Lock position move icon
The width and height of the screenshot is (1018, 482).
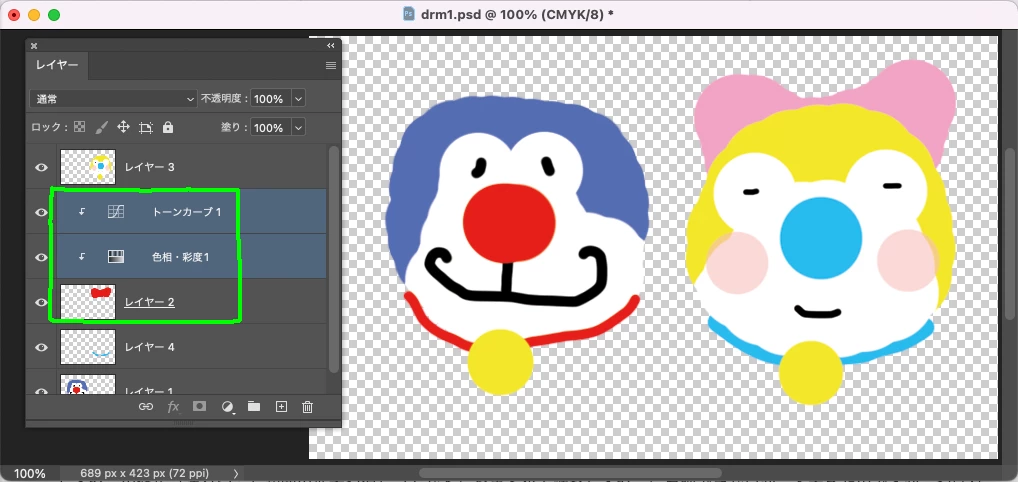pyautogui.click(x=123, y=127)
